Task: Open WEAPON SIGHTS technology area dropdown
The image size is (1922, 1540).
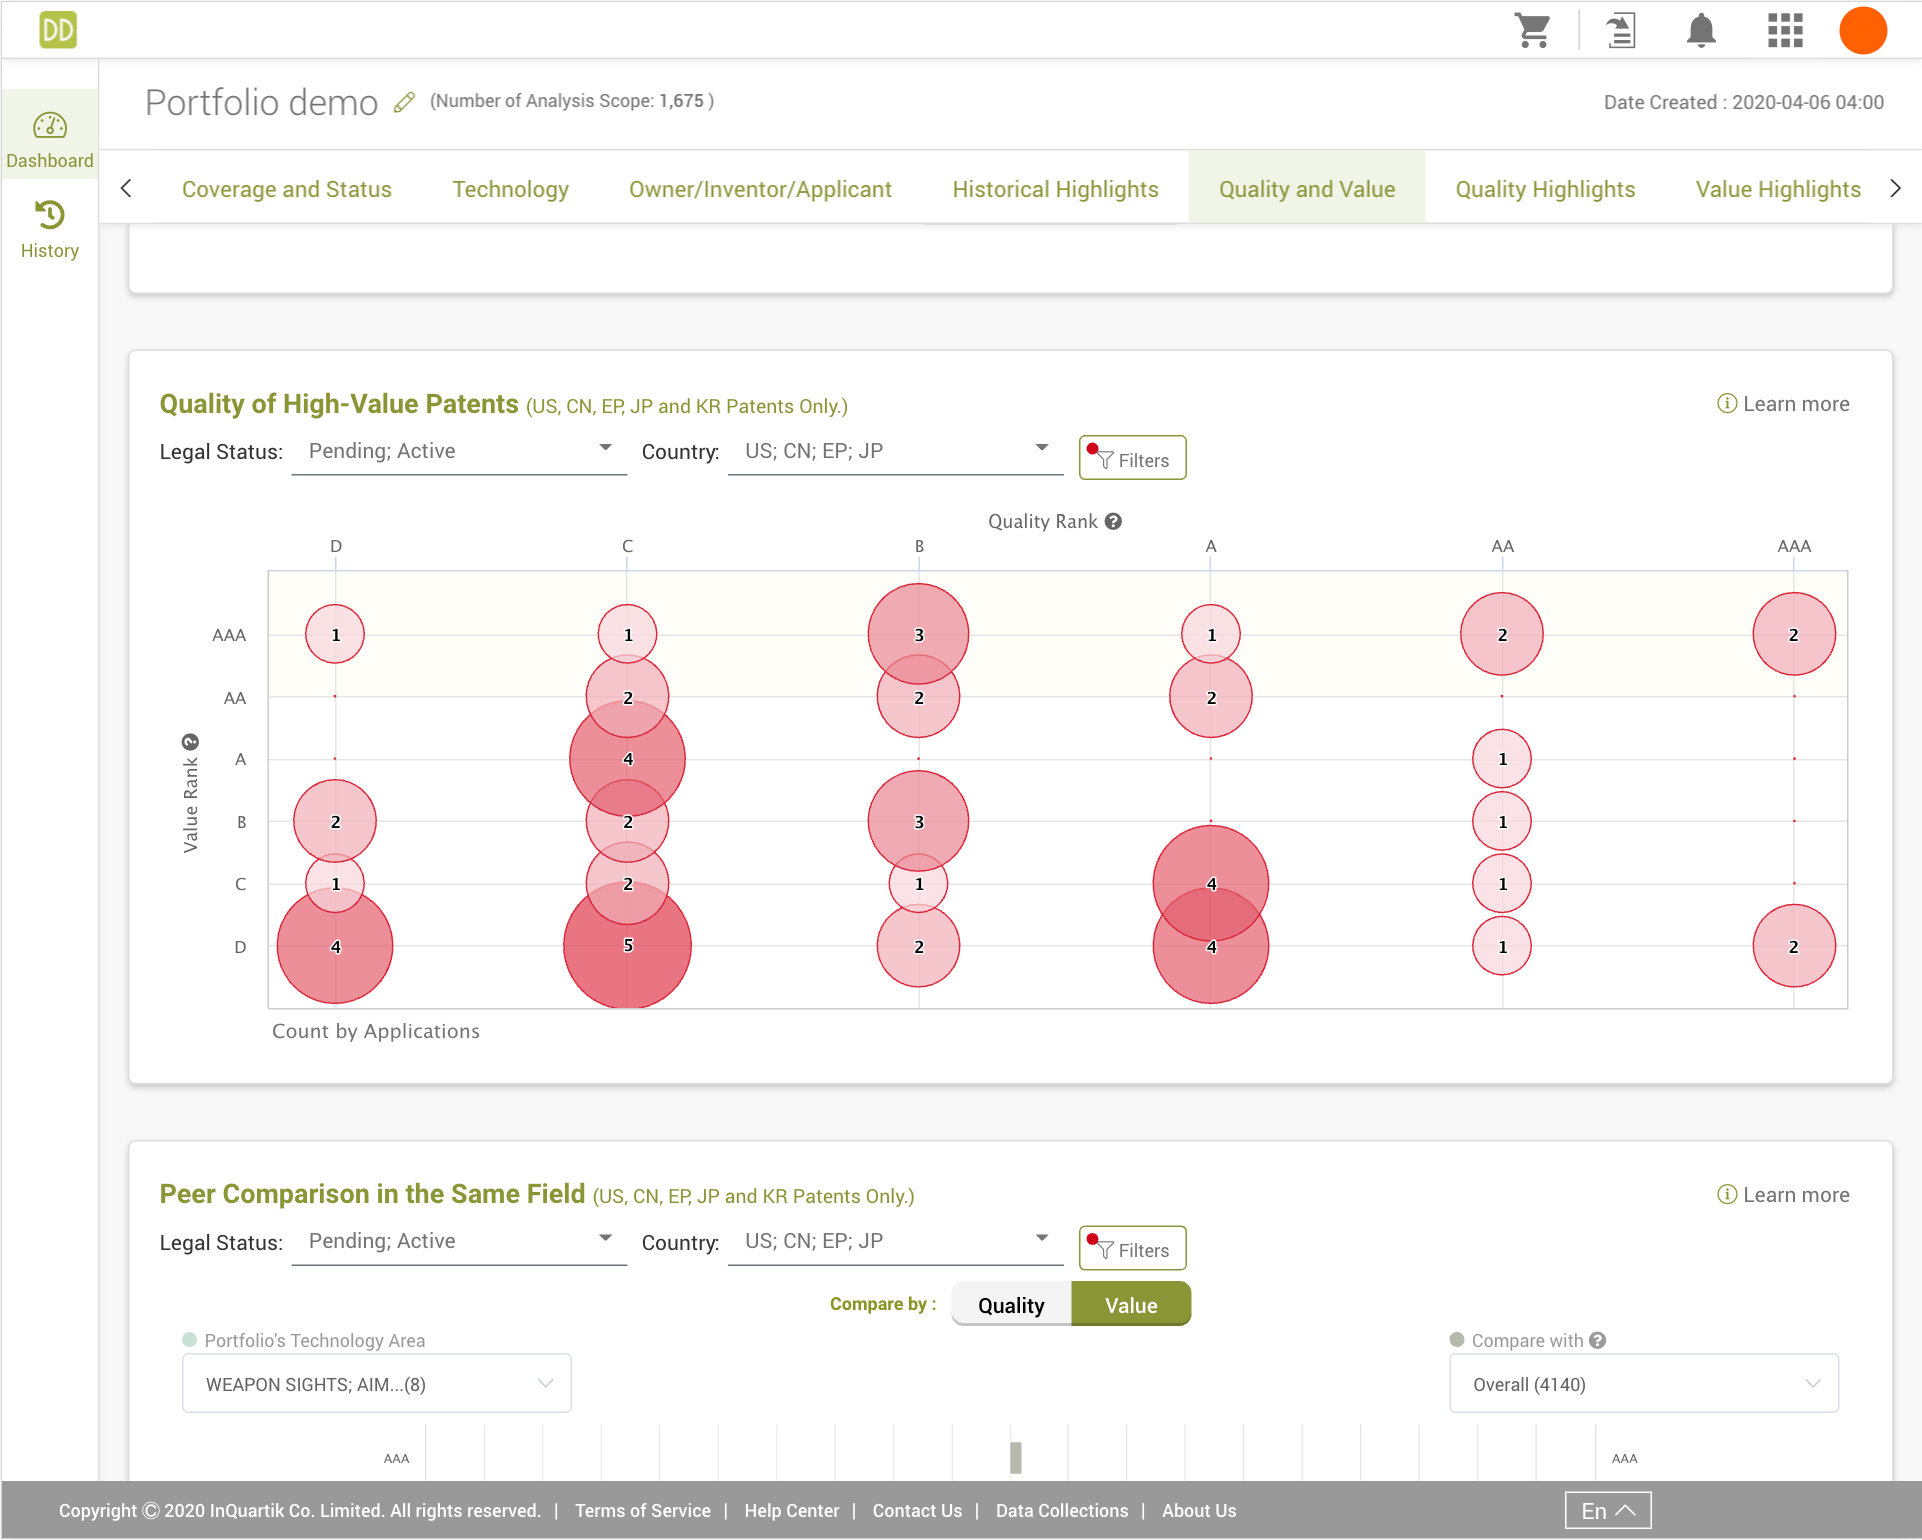Action: 376,1384
